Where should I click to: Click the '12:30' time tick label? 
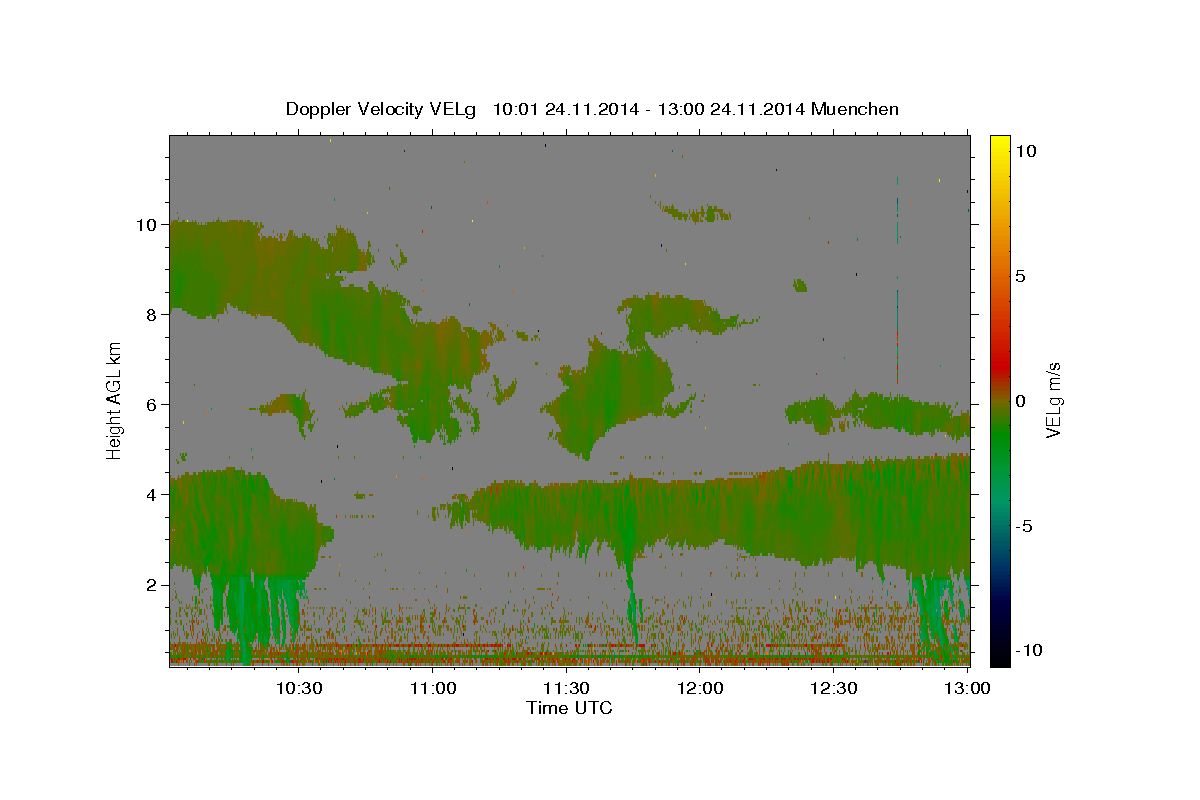click(x=833, y=688)
